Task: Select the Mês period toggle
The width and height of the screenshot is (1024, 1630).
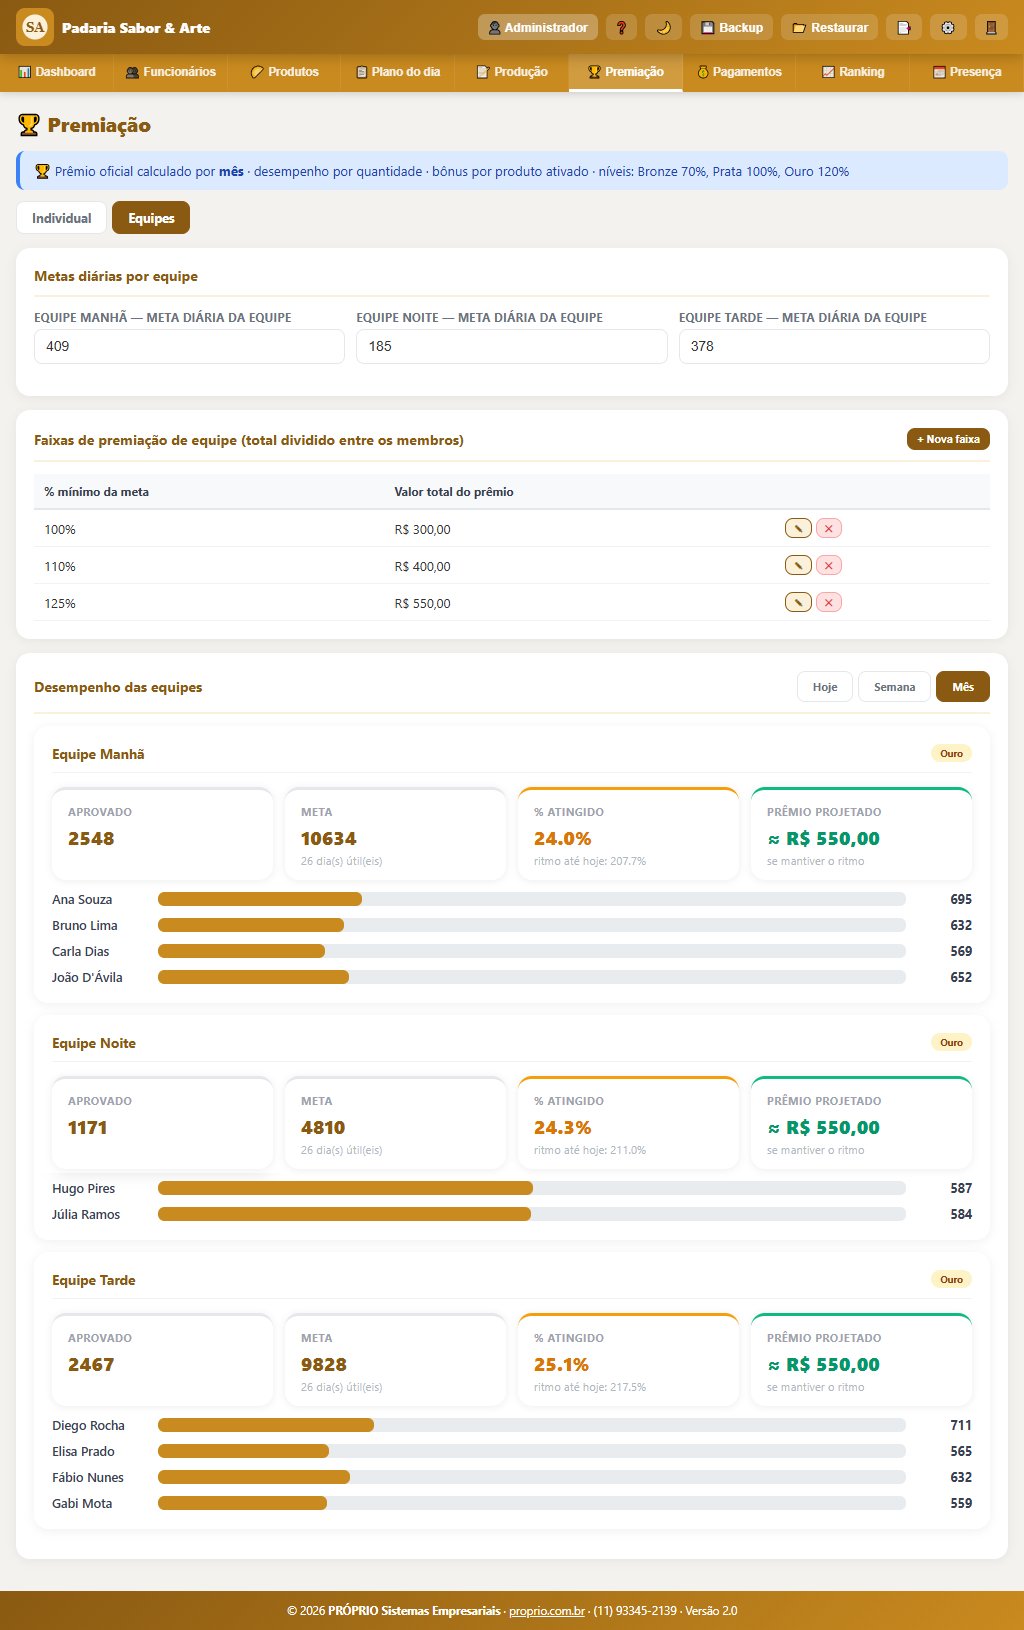Action: (963, 687)
